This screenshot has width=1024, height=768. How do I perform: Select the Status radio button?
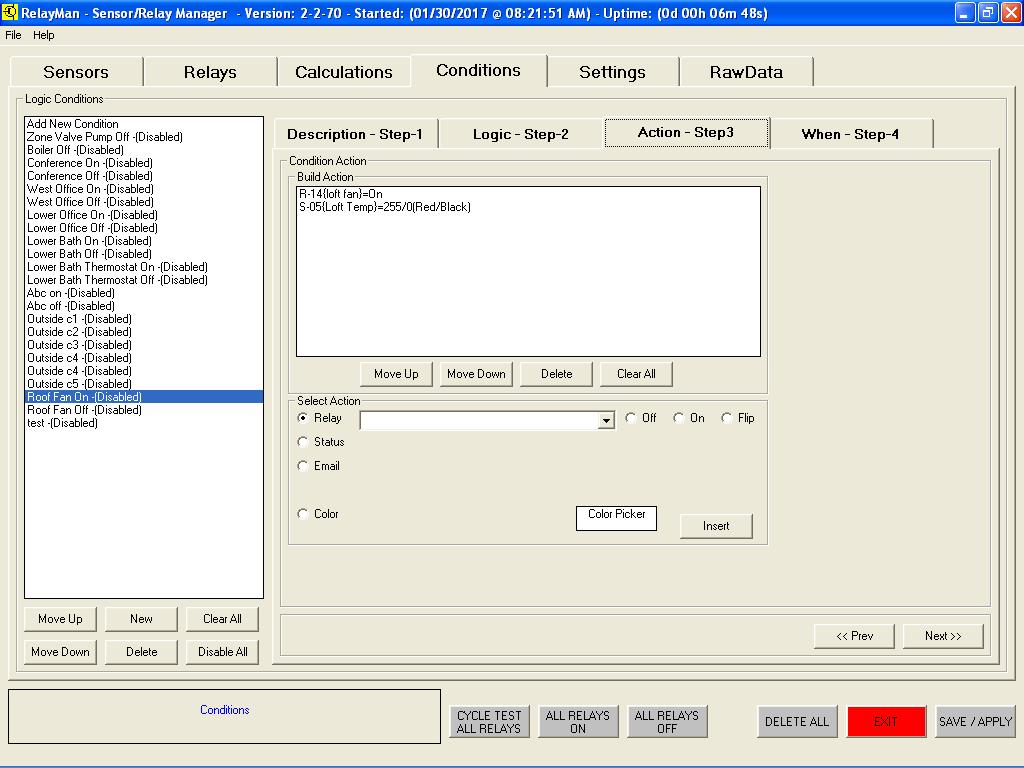point(303,442)
